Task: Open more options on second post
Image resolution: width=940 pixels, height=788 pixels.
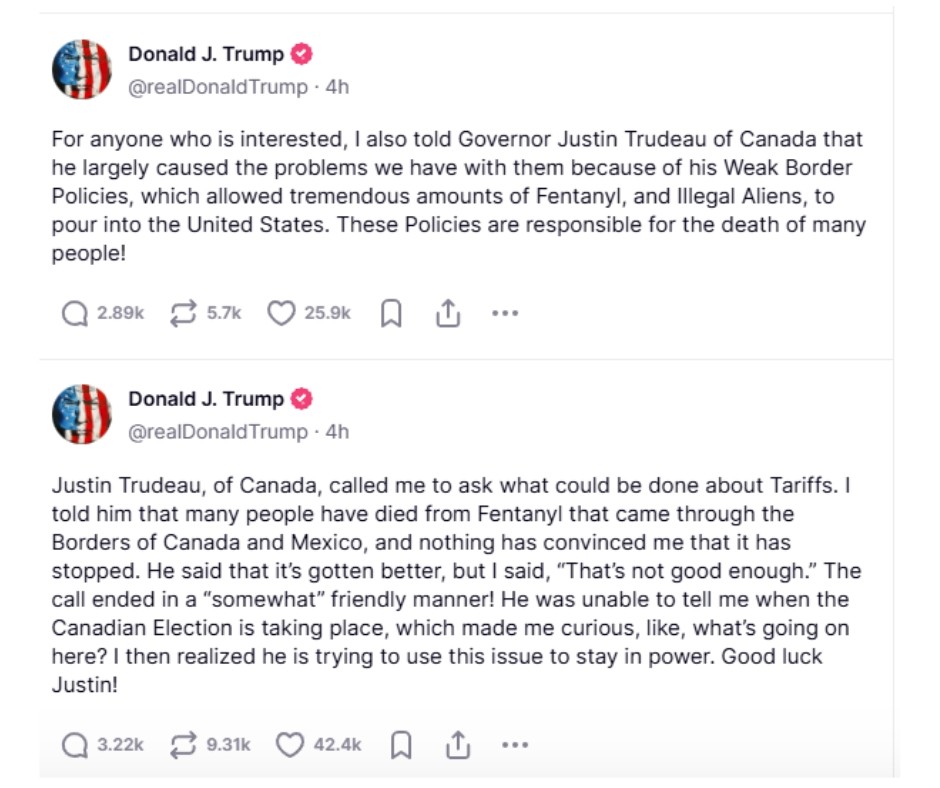Action: tap(514, 745)
